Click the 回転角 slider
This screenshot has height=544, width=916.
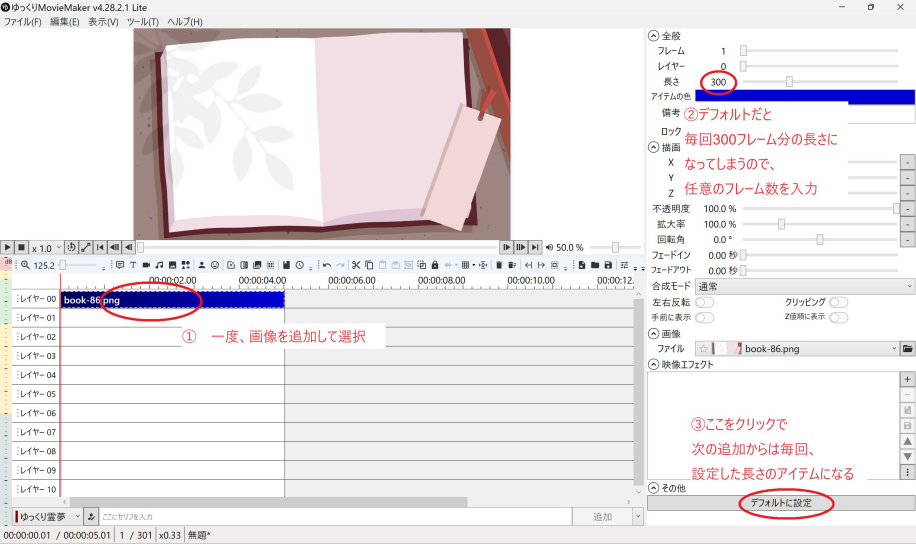point(820,240)
